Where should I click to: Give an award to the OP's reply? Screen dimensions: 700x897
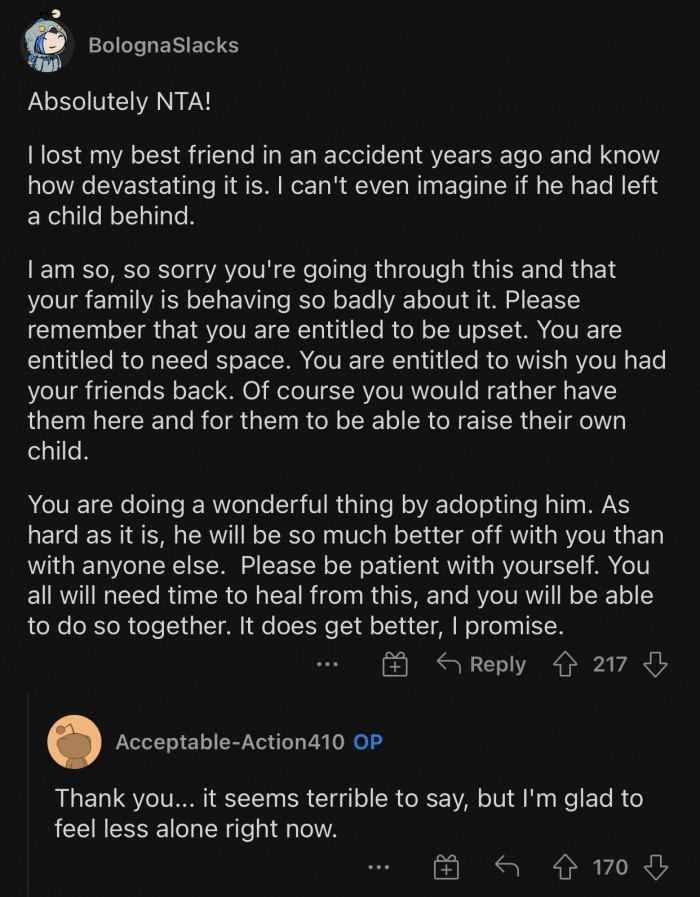(x=445, y=867)
